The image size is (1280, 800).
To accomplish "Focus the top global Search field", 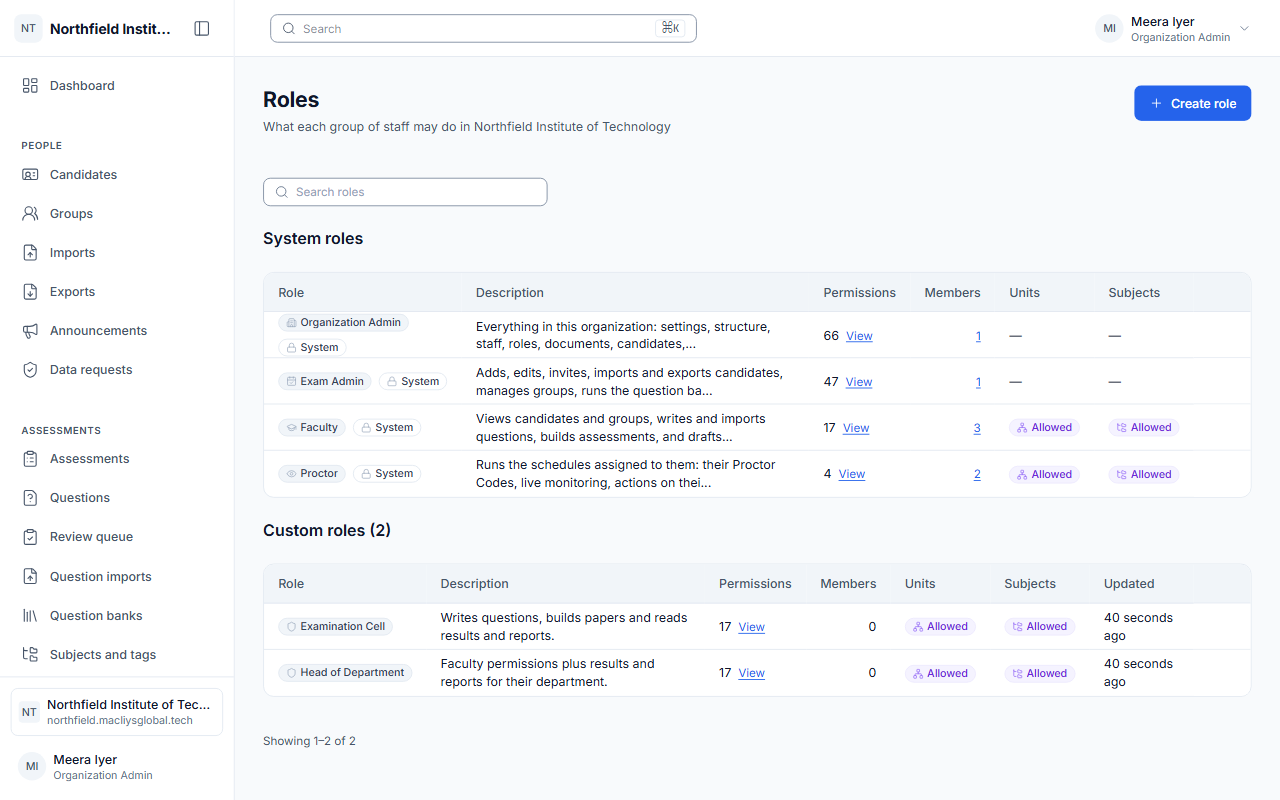I will (x=483, y=29).
